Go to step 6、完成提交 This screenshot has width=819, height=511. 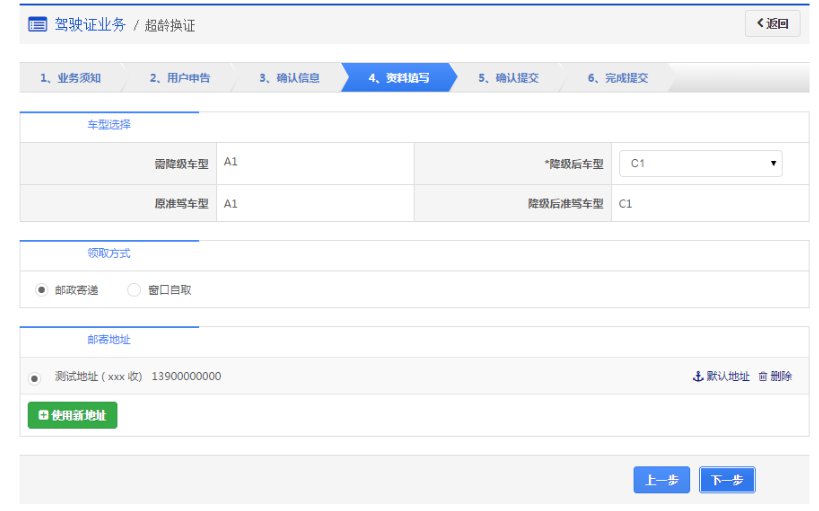(x=617, y=78)
